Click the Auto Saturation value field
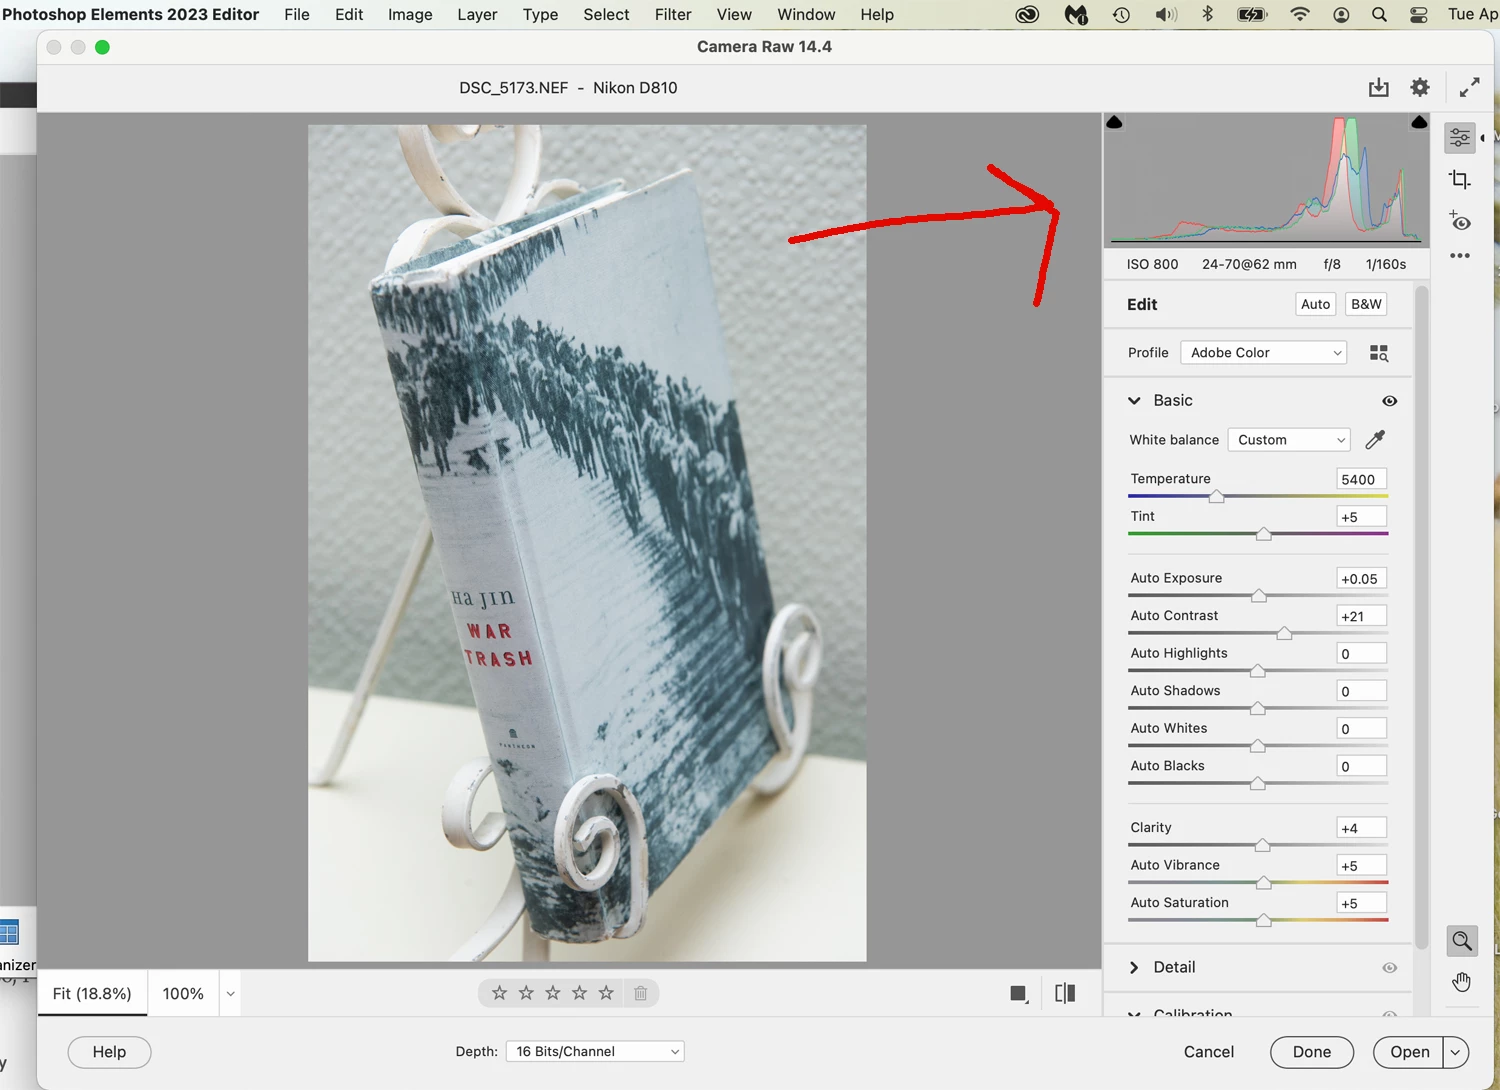 (x=1362, y=904)
